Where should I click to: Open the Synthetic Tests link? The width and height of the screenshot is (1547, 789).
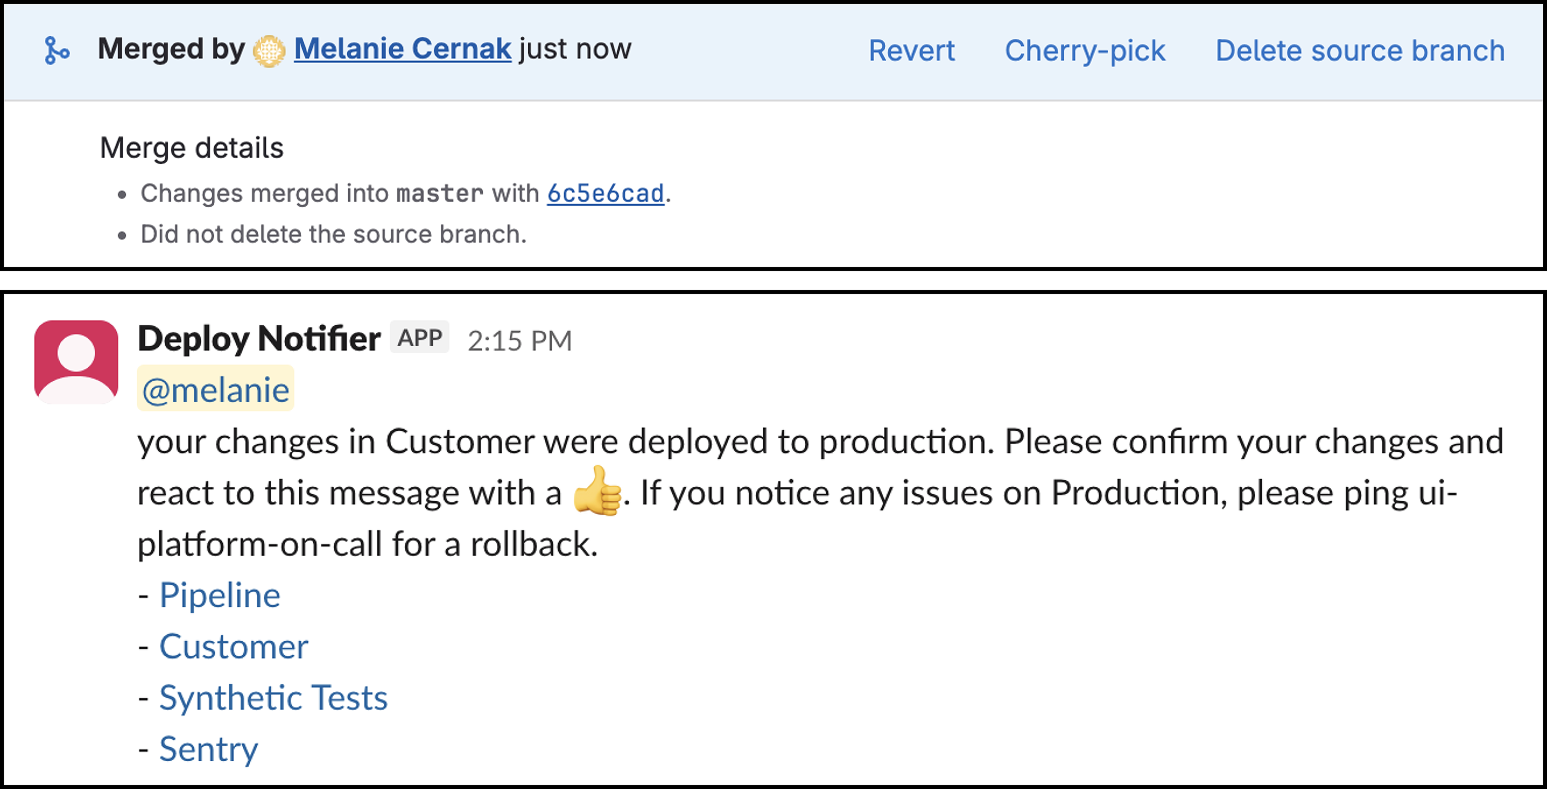(x=273, y=698)
